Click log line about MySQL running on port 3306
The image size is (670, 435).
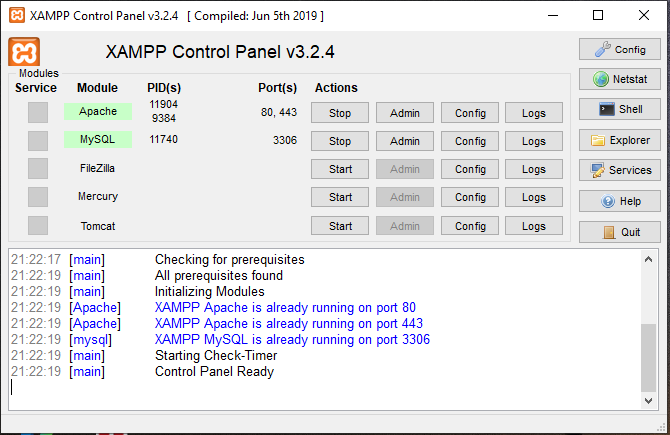tap(292, 340)
